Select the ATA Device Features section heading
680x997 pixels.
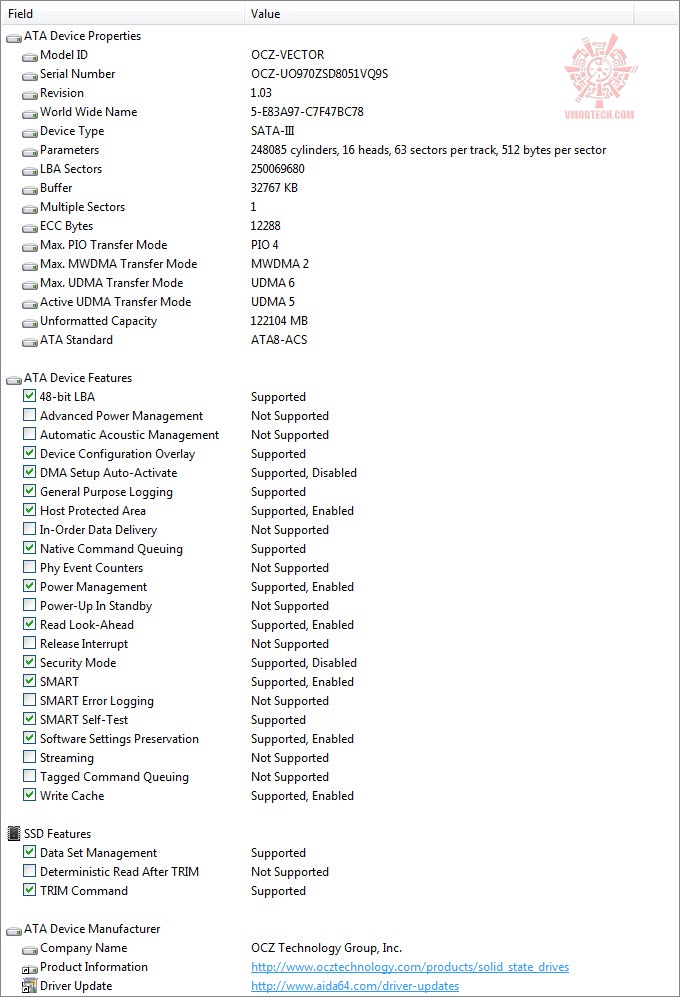pyautogui.click(x=78, y=378)
